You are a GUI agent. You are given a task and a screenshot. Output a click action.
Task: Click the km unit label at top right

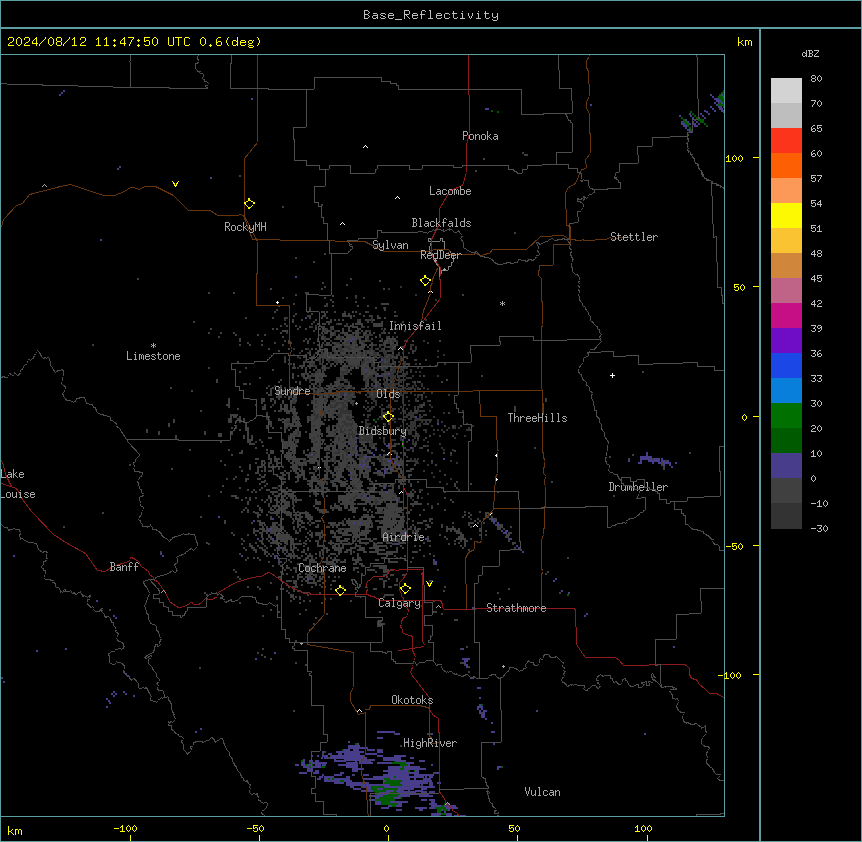pos(745,42)
